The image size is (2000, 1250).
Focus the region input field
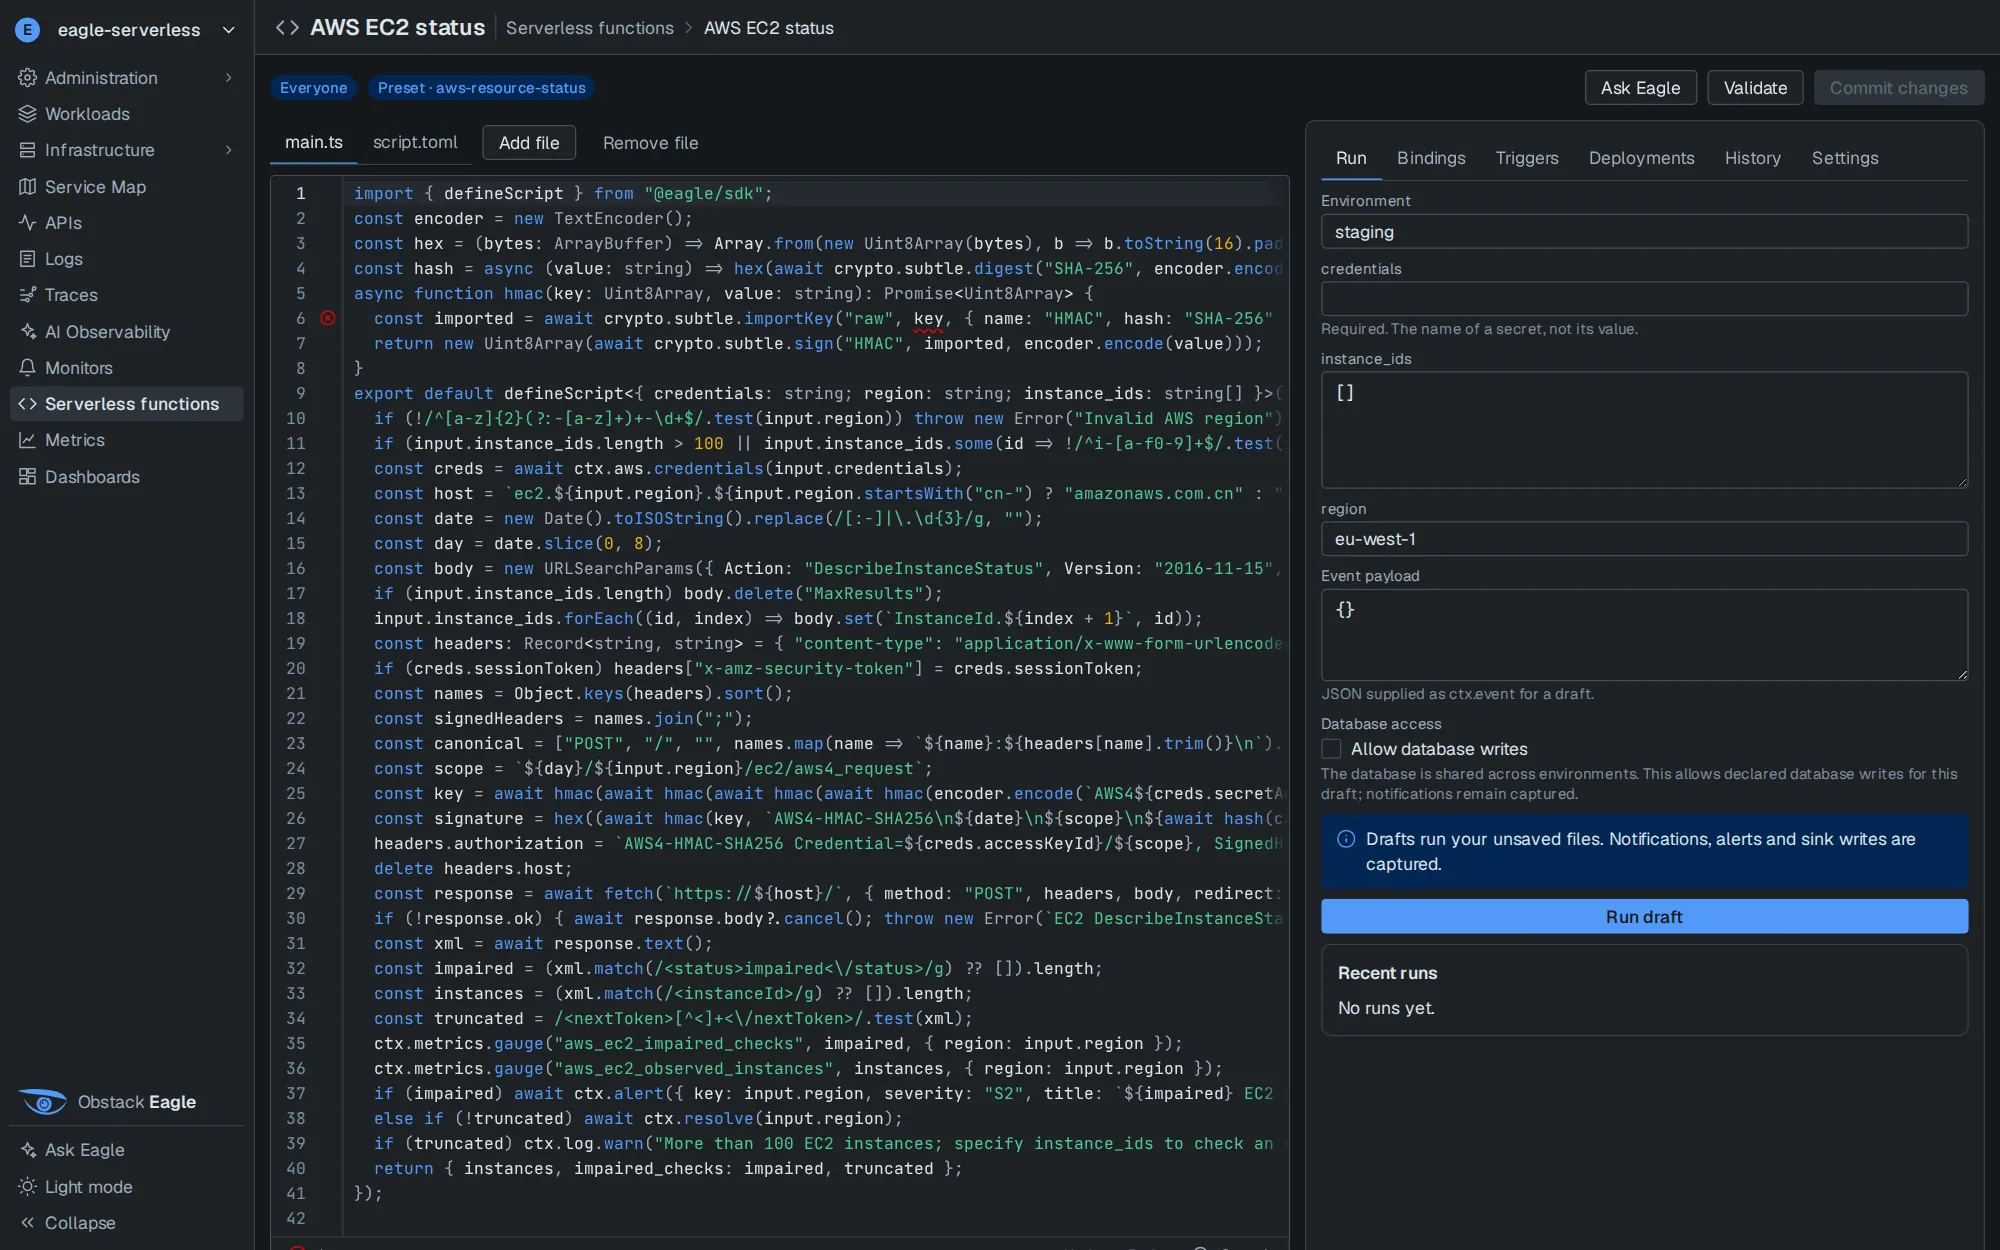point(1644,539)
